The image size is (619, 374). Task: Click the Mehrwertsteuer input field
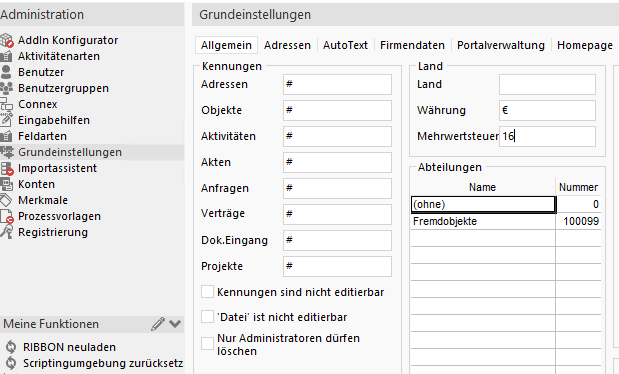[547, 136]
